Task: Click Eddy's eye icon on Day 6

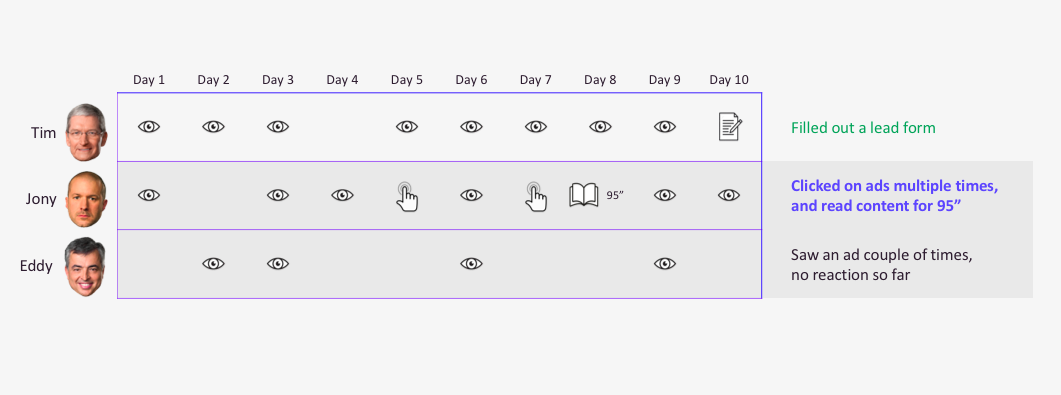Action: 471,263
